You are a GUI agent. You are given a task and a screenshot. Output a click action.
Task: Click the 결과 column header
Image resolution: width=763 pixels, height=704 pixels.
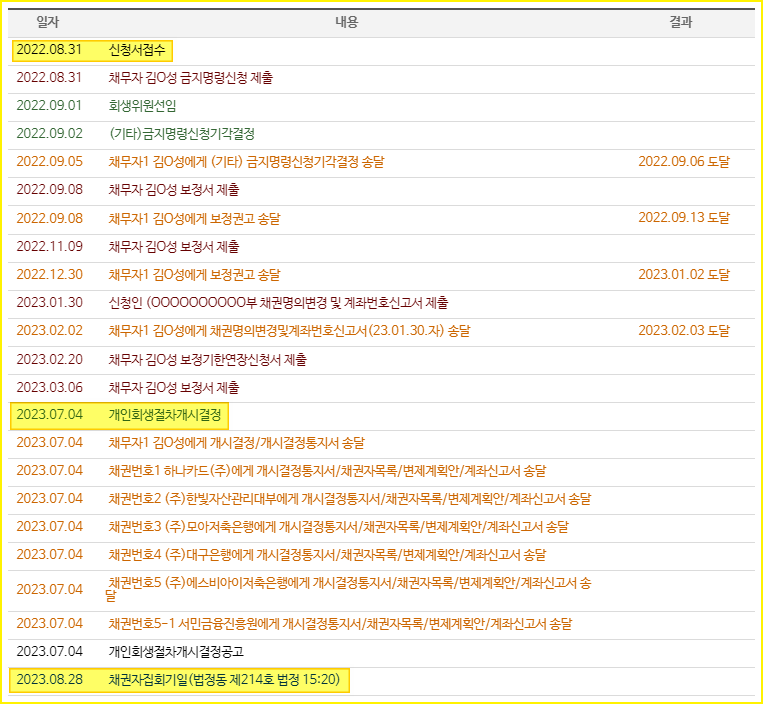[680, 22]
